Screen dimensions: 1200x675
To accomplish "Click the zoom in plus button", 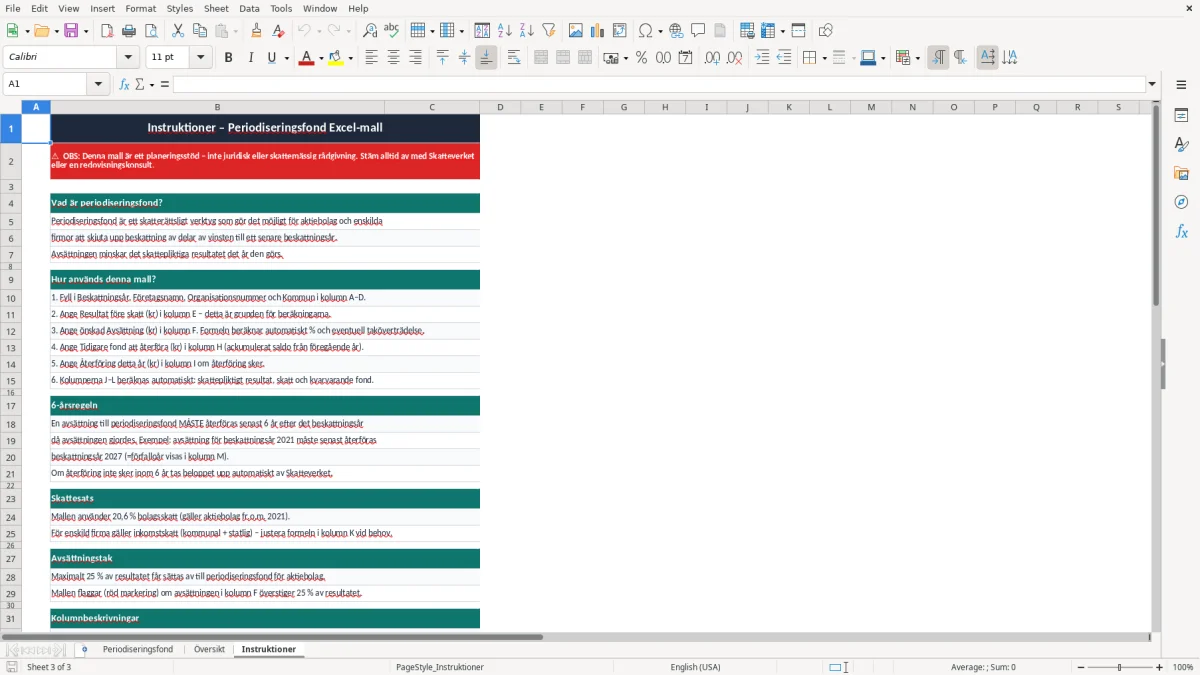I will (x=1160, y=667).
